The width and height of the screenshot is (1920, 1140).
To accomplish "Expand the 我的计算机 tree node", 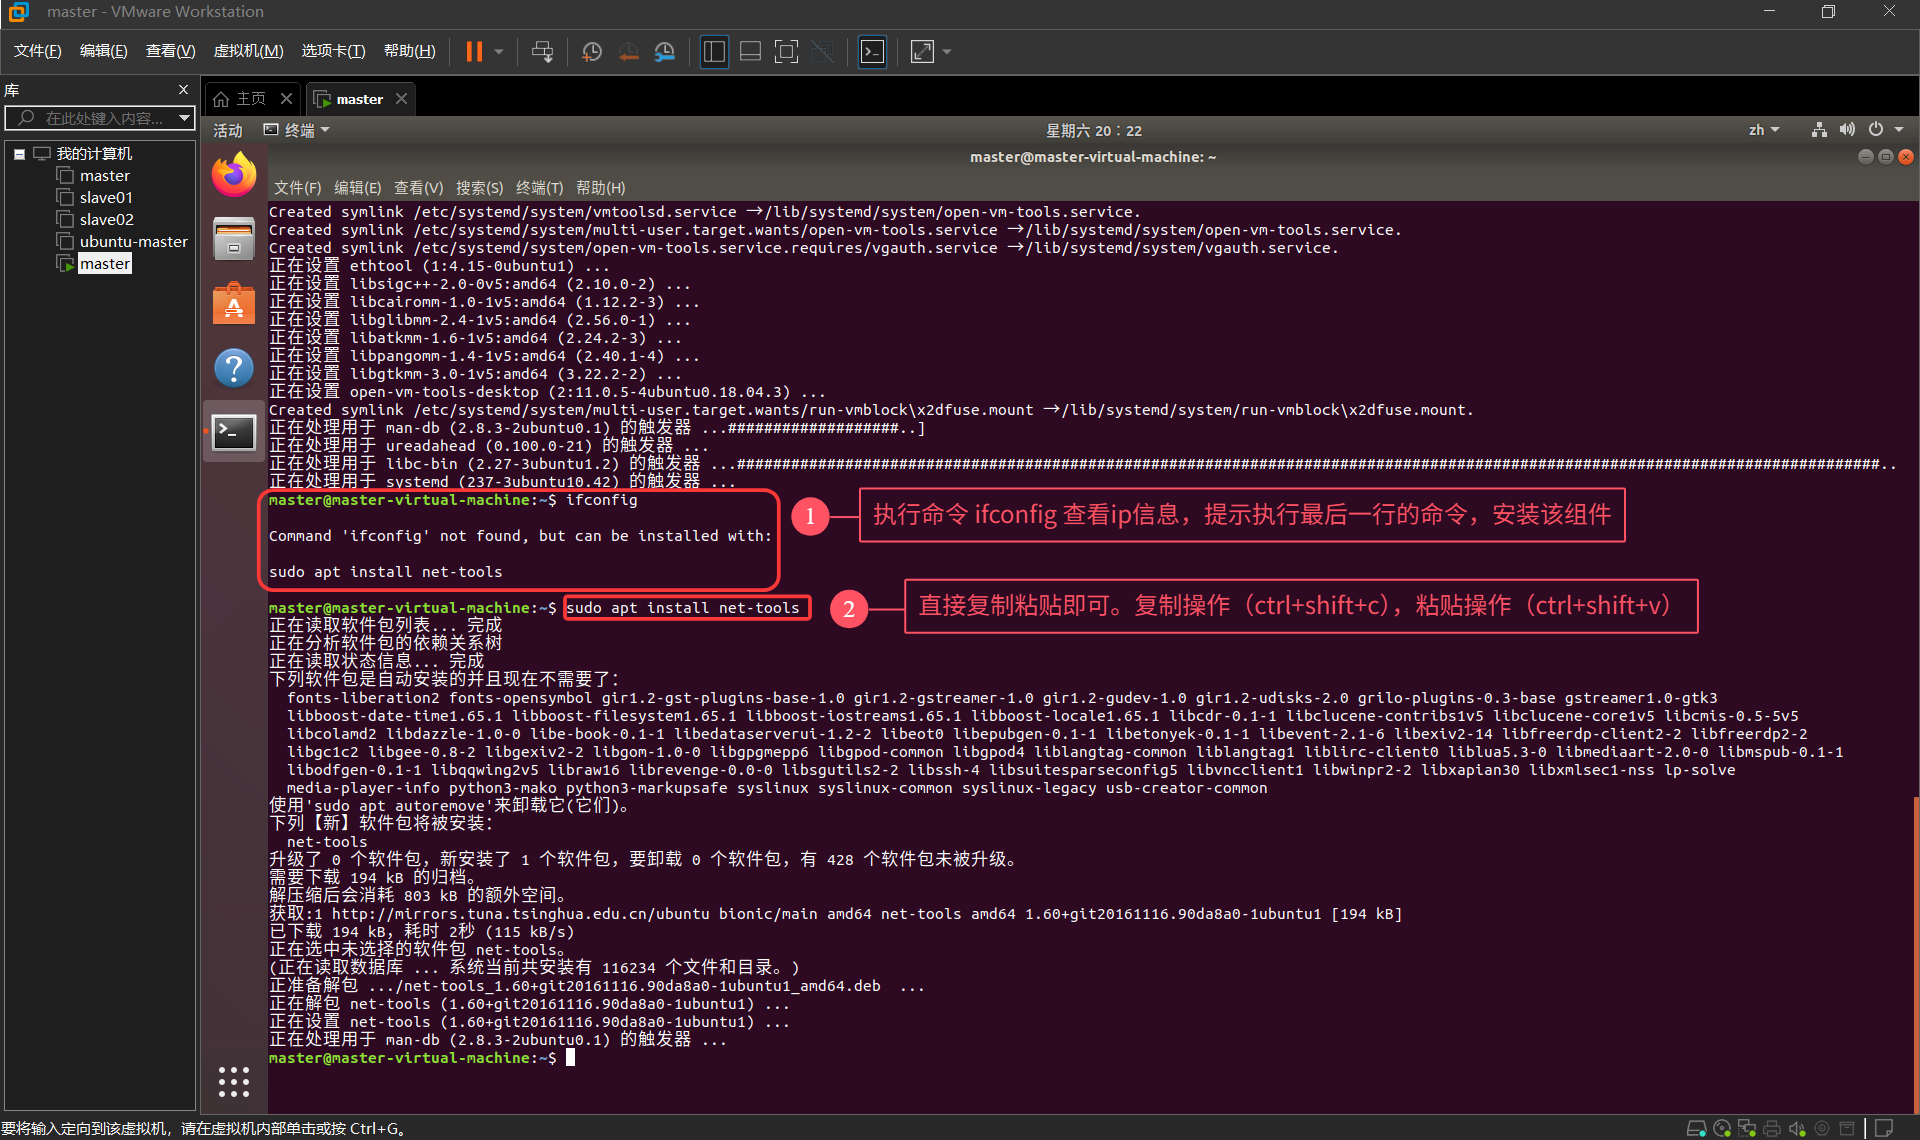I will 18,153.
